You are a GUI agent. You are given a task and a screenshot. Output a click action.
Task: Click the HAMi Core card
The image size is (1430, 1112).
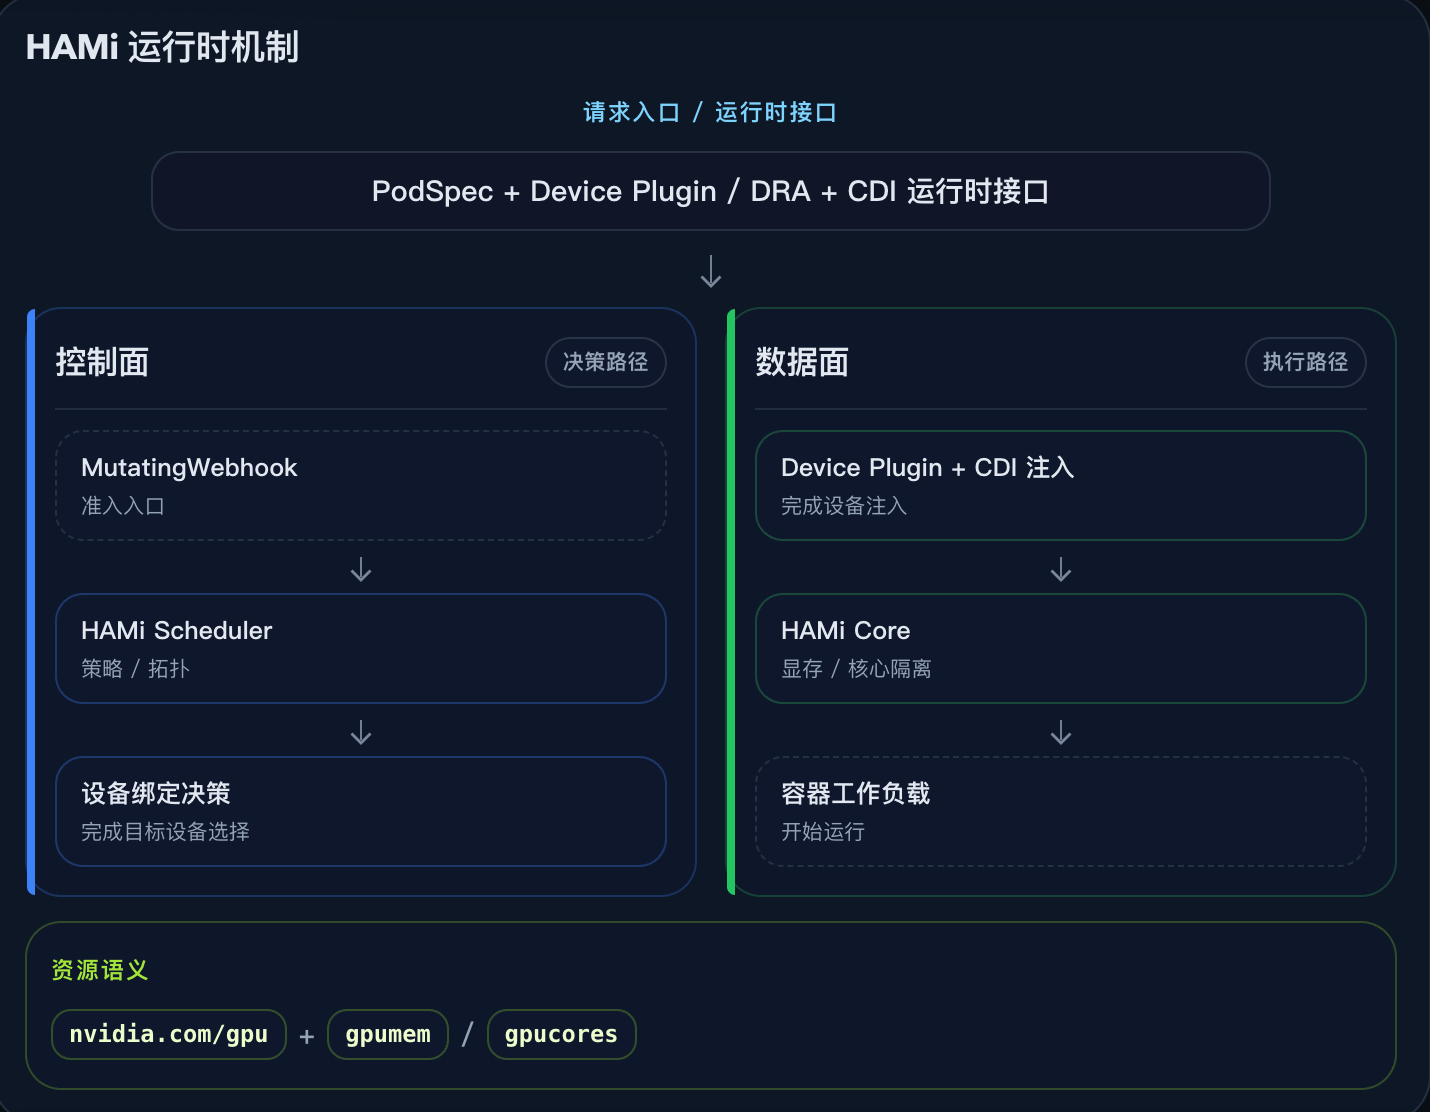click(1061, 649)
